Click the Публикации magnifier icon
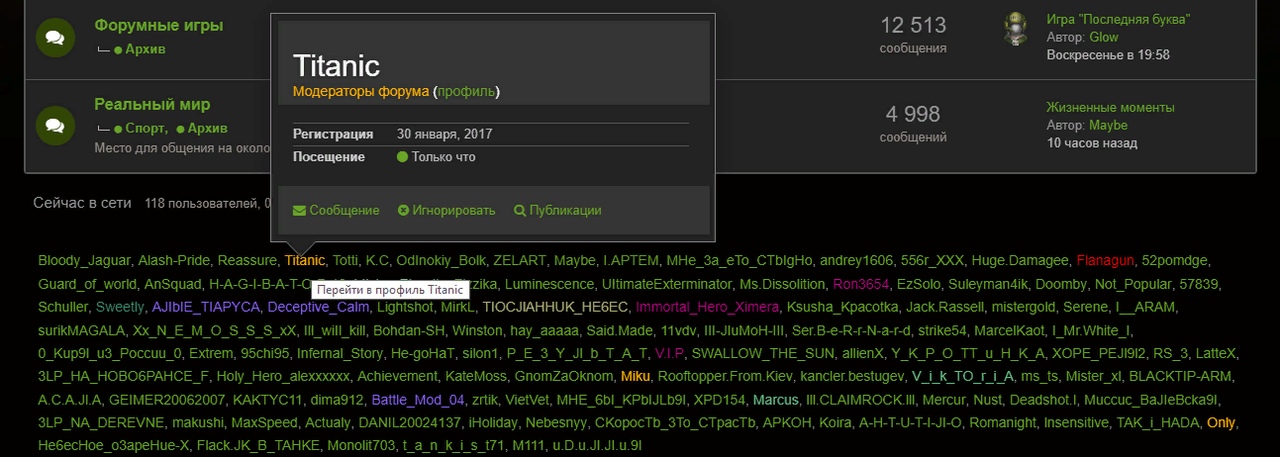Image resolution: width=1280 pixels, height=457 pixels. (519, 211)
